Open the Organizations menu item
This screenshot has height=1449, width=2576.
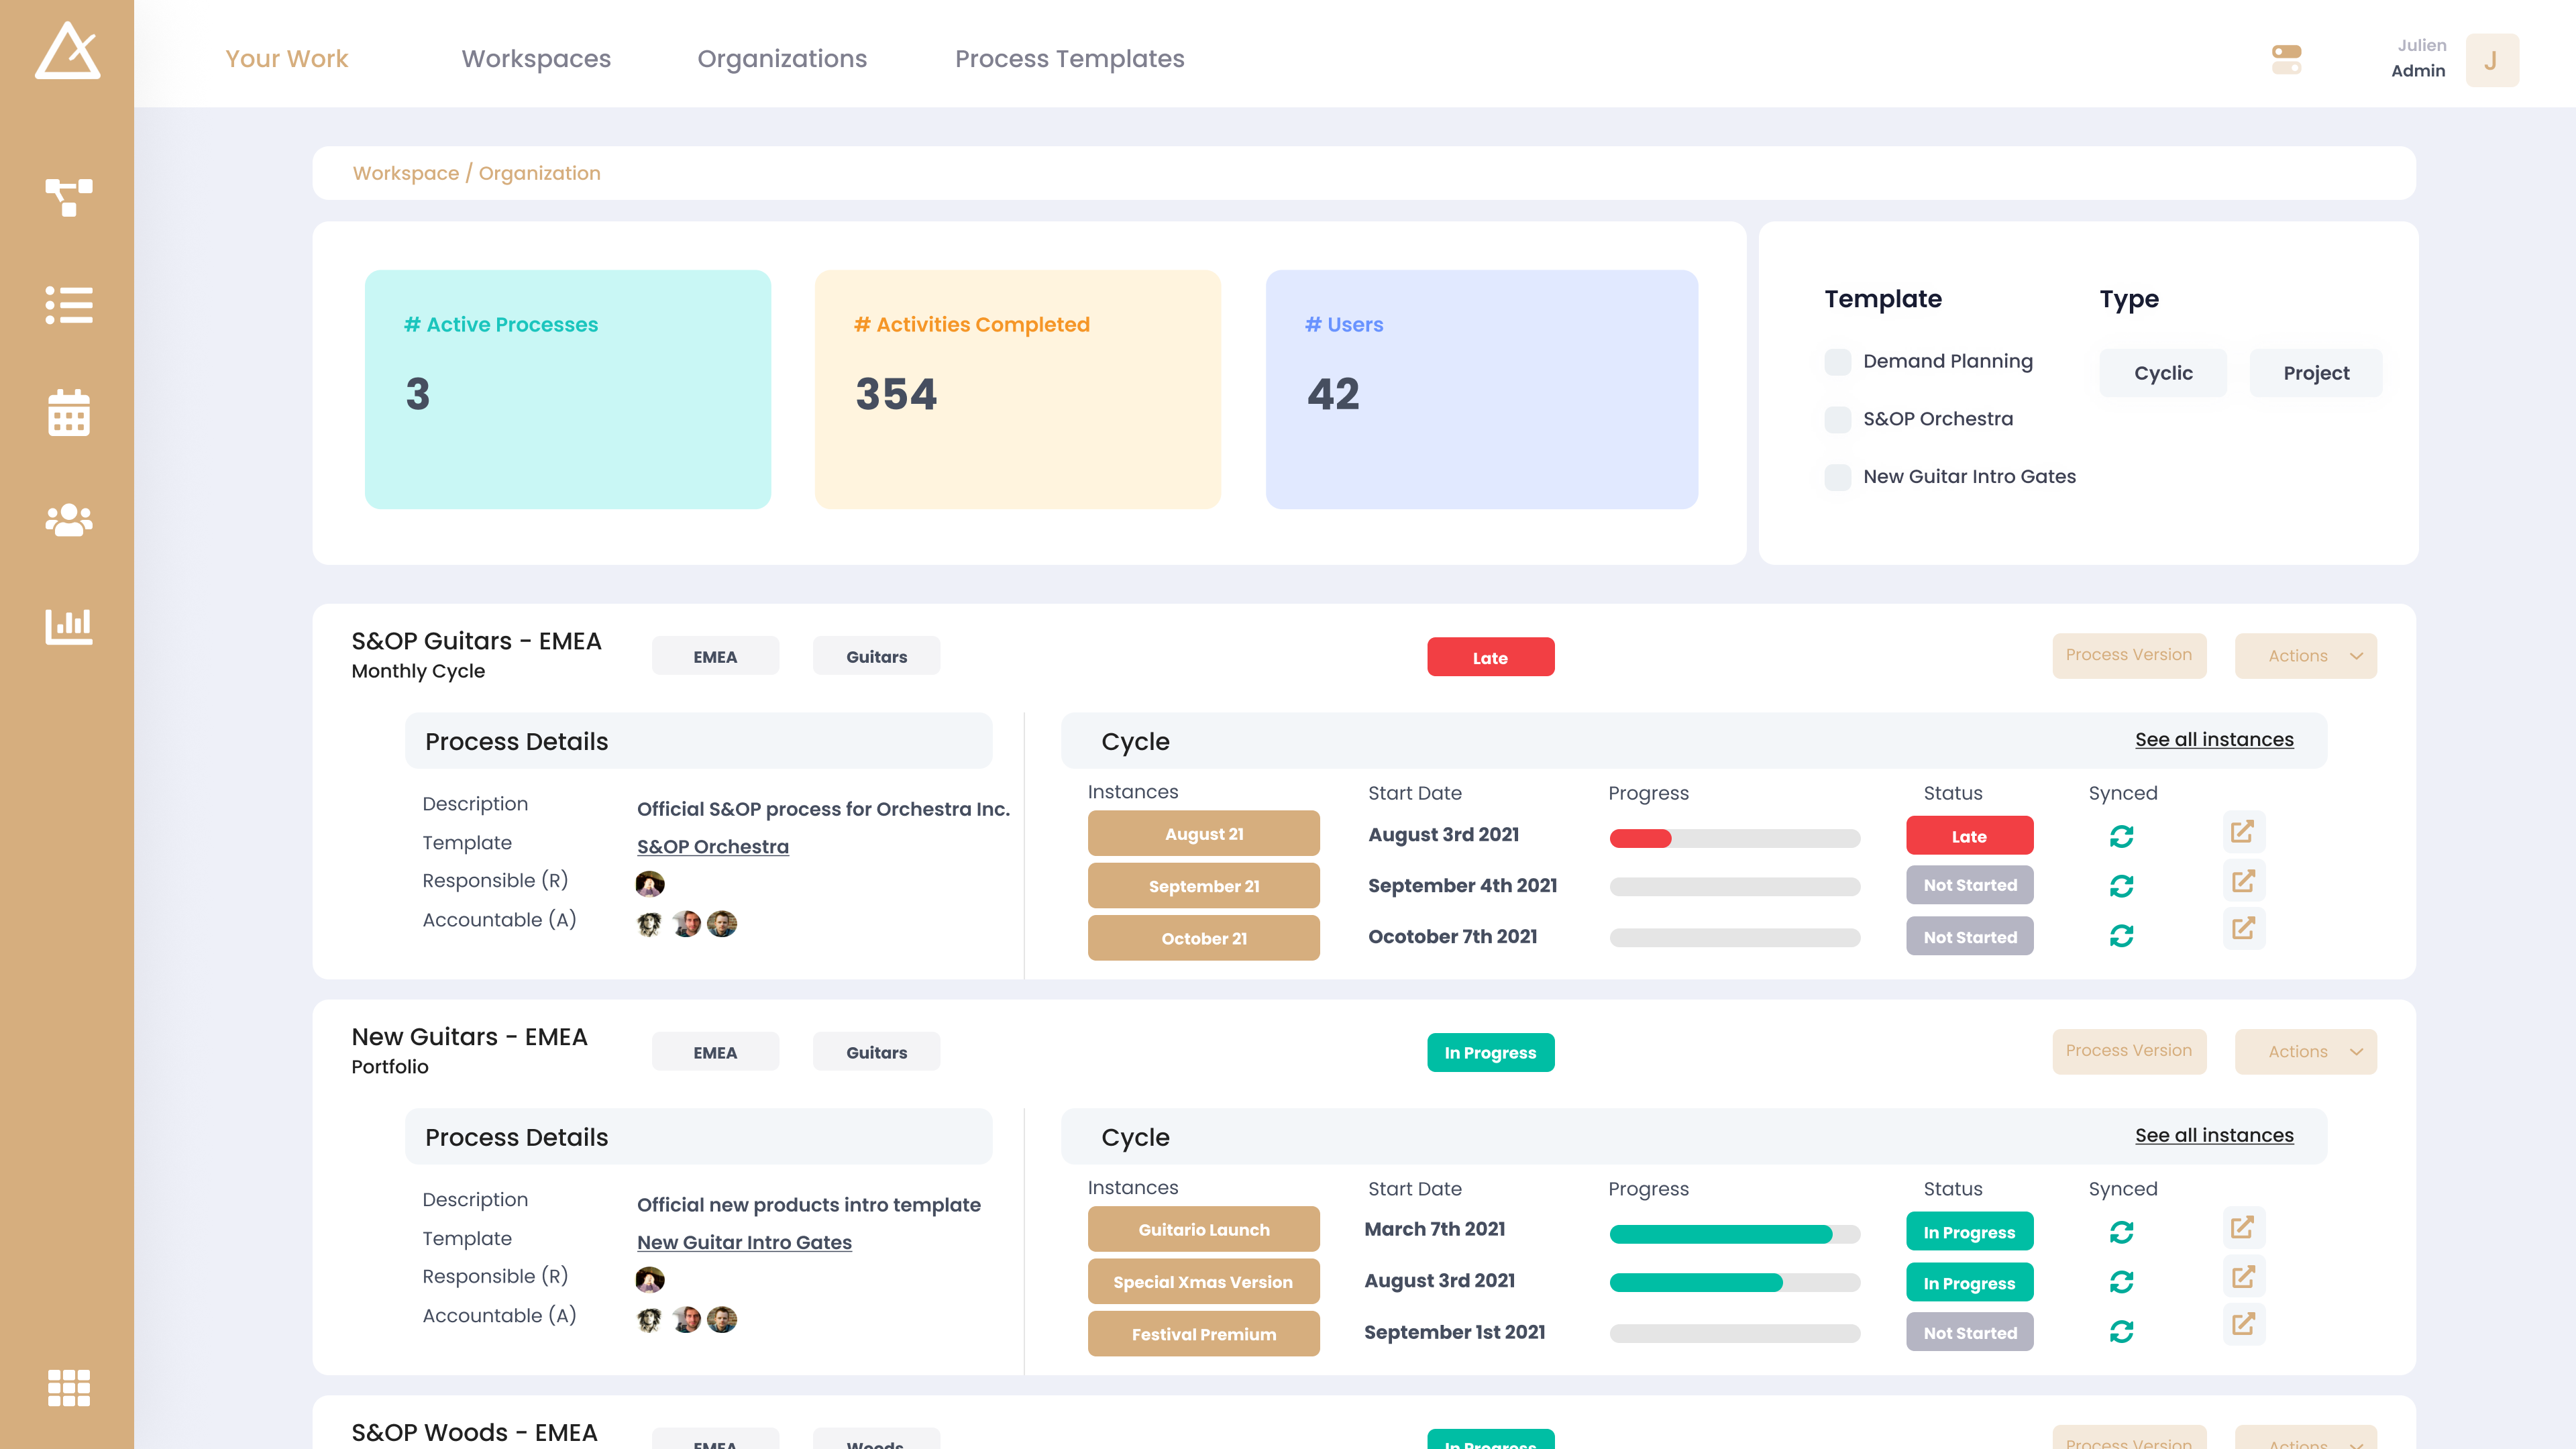click(x=783, y=59)
